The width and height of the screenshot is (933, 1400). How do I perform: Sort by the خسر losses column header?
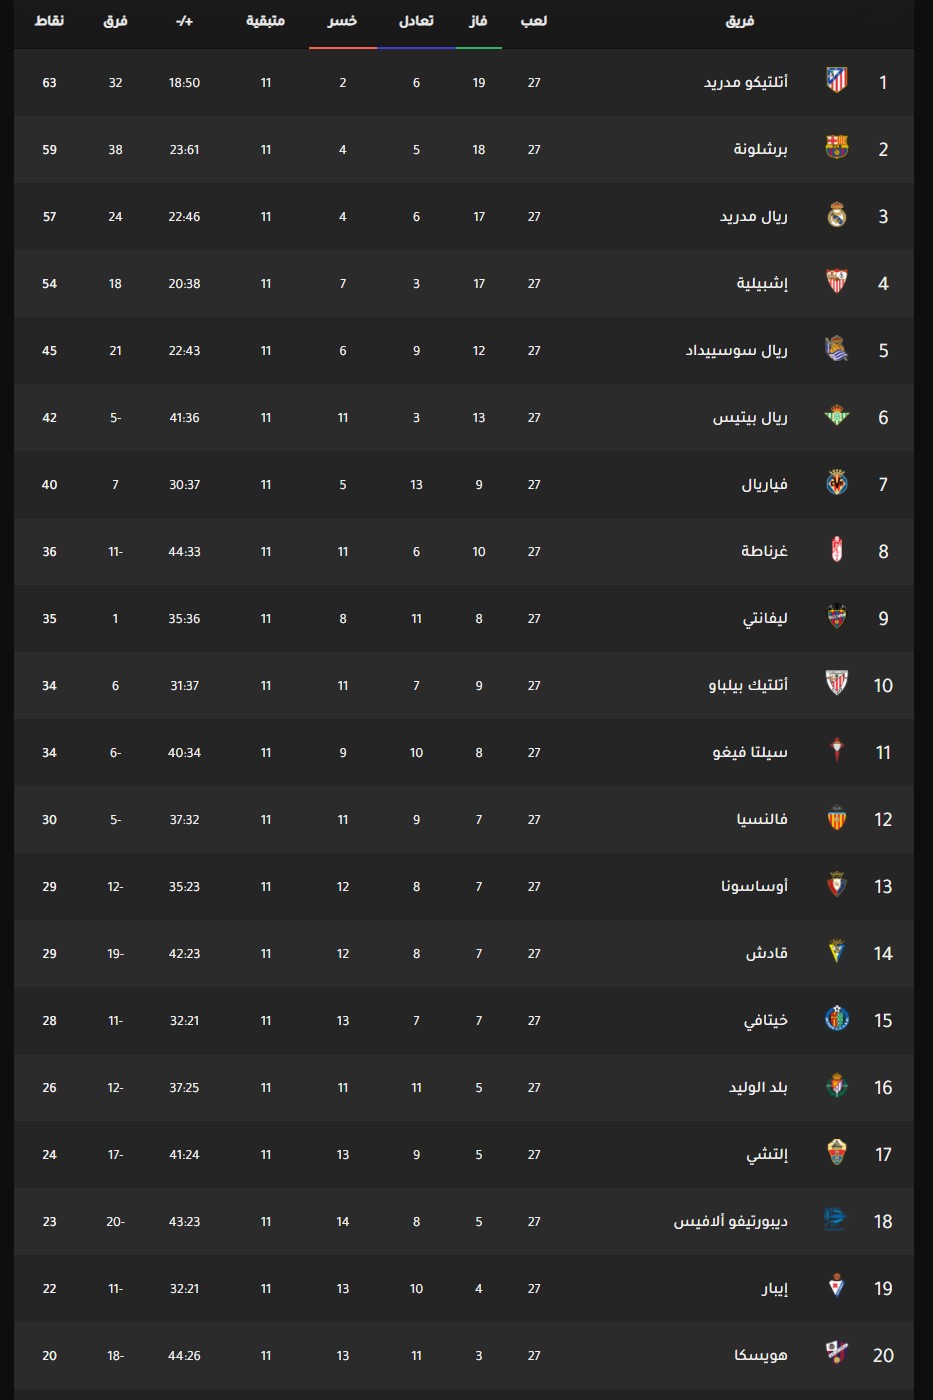(x=342, y=21)
